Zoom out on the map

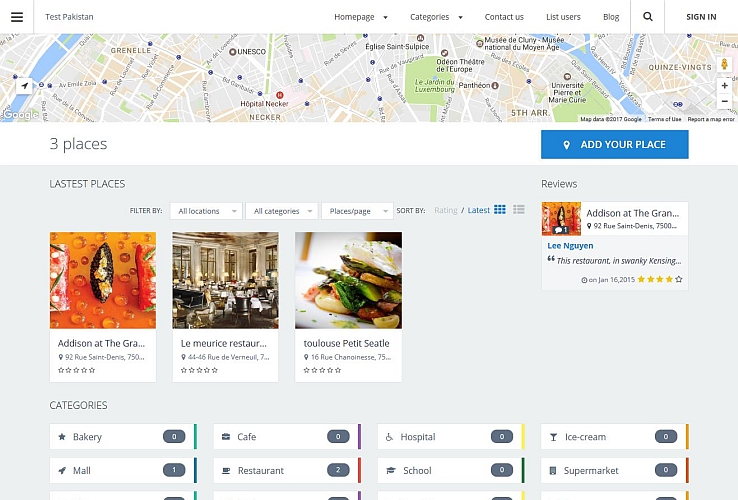[724, 101]
